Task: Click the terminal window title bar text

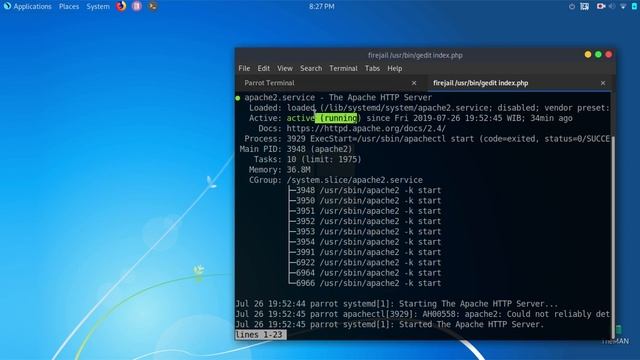Action: pyautogui.click(x=415, y=55)
